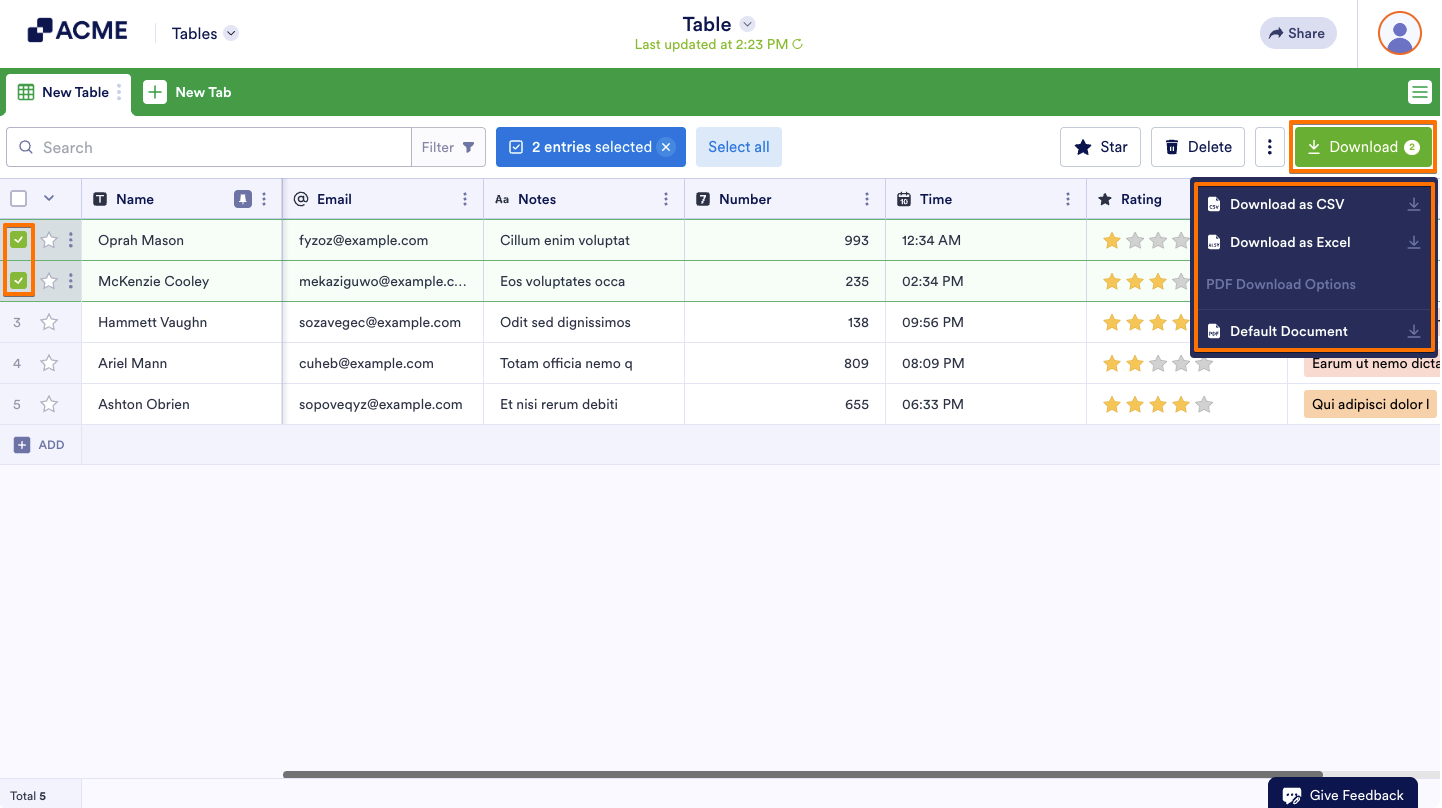Select Default Document PDF option
Screen dimensions: 1442x808
point(1313,331)
